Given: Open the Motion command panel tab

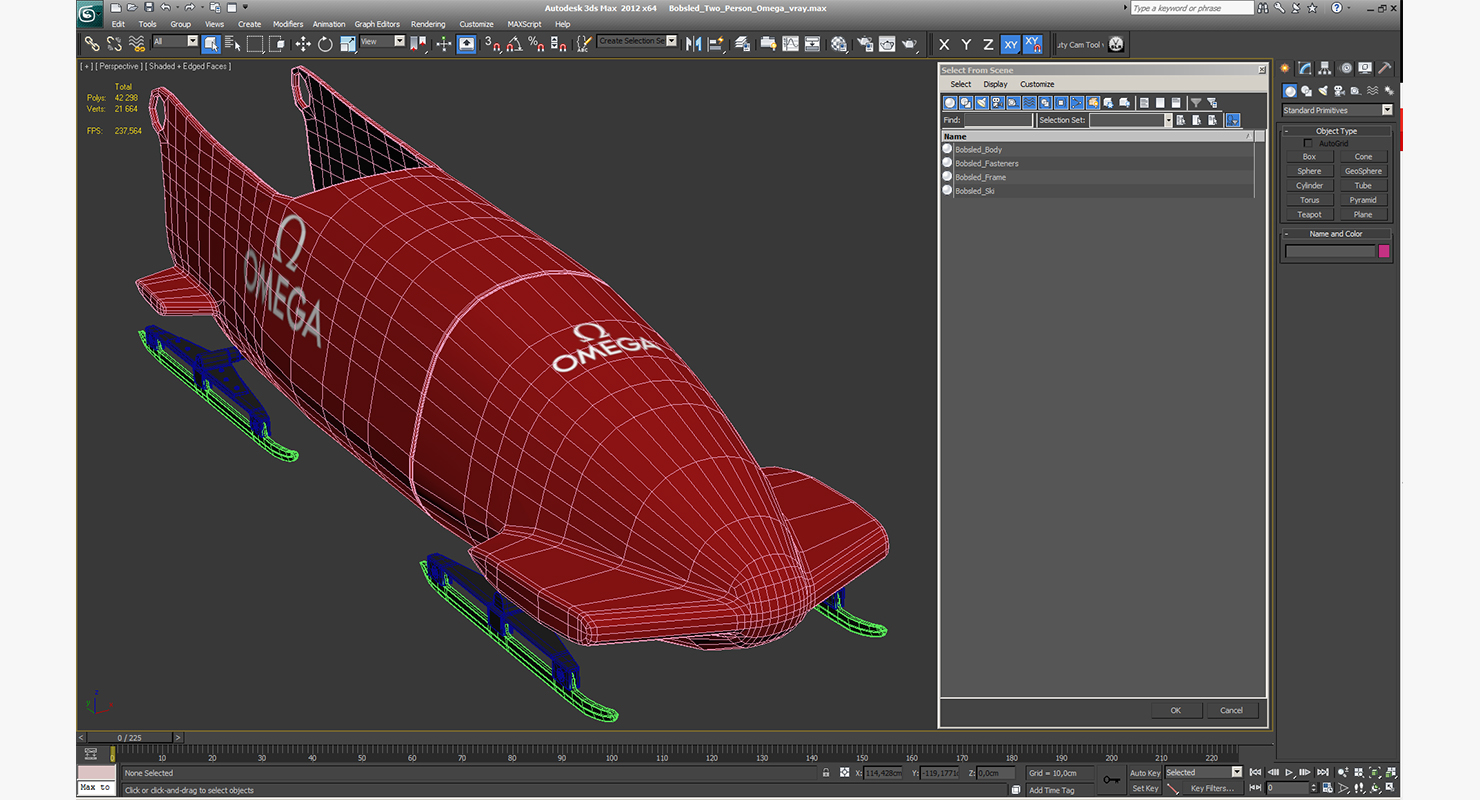Looking at the screenshot, I should pyautogui.click(x=1345, y=68).
